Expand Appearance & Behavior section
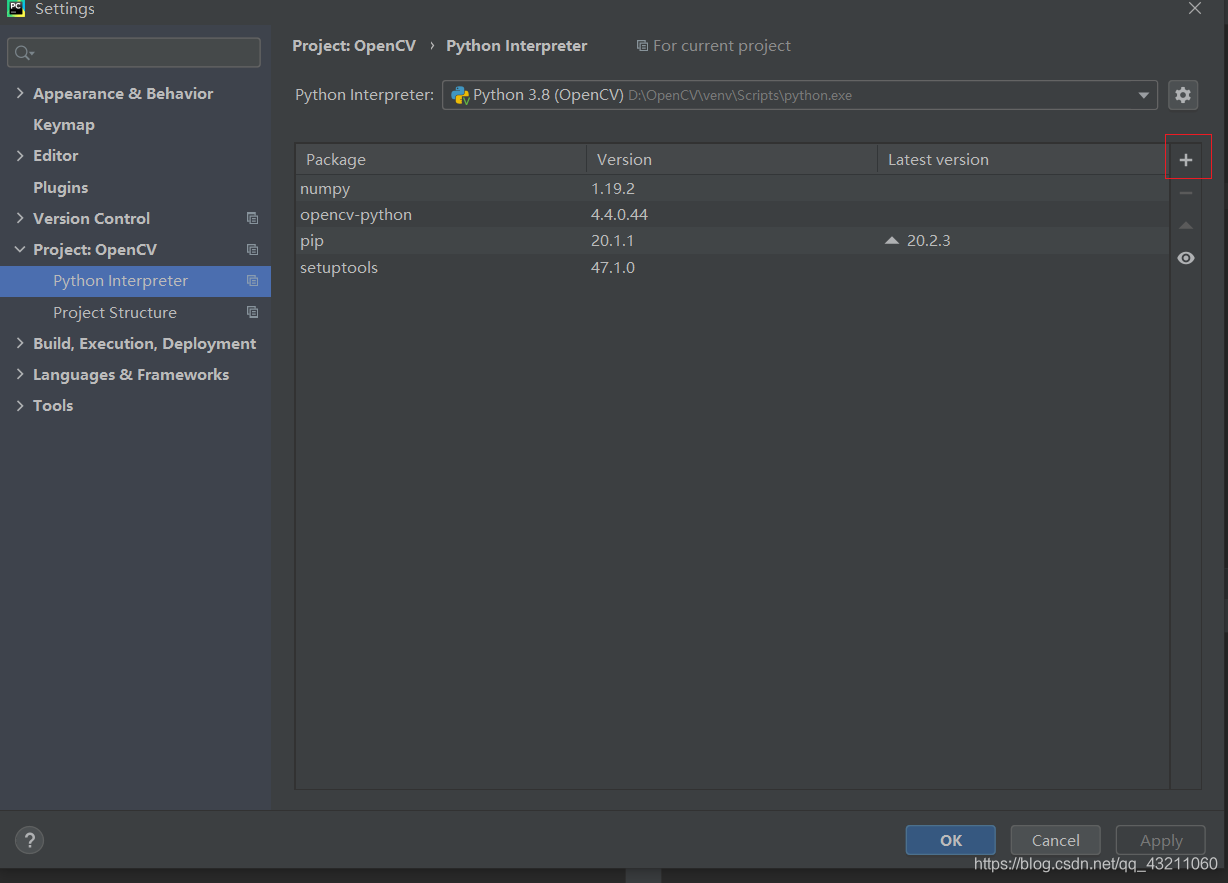 (x=20, y=93)
